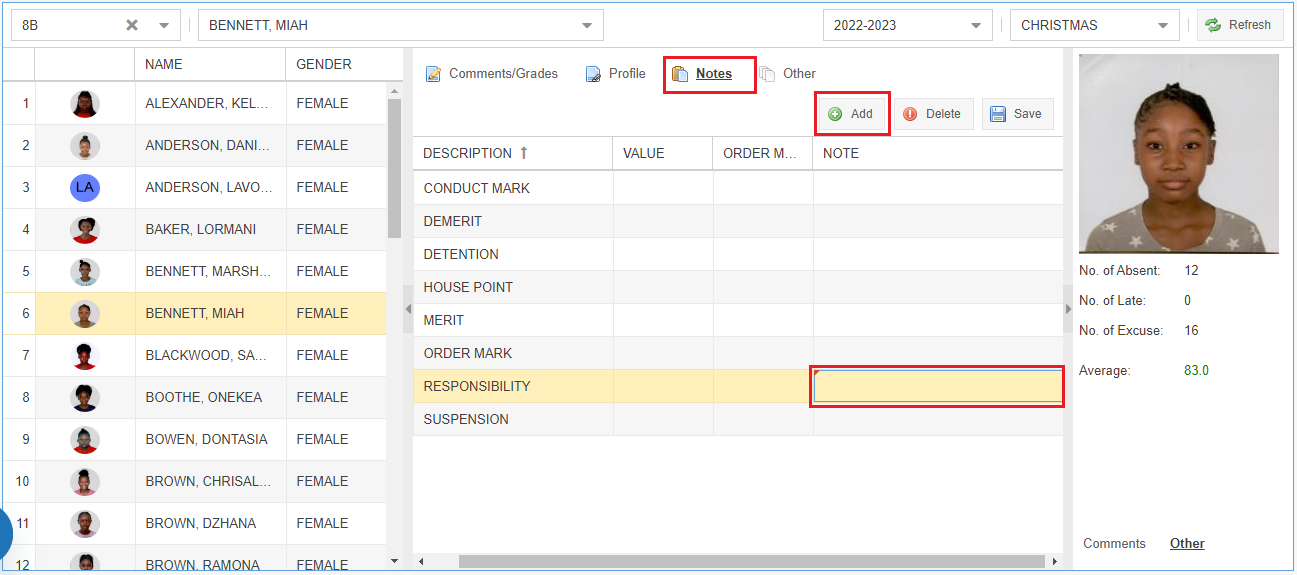The height and width of the screenshot is (575, 1297).
Task: Click avatar of BLACKWOOD, SA...
Action: click(x=85, y=356)
